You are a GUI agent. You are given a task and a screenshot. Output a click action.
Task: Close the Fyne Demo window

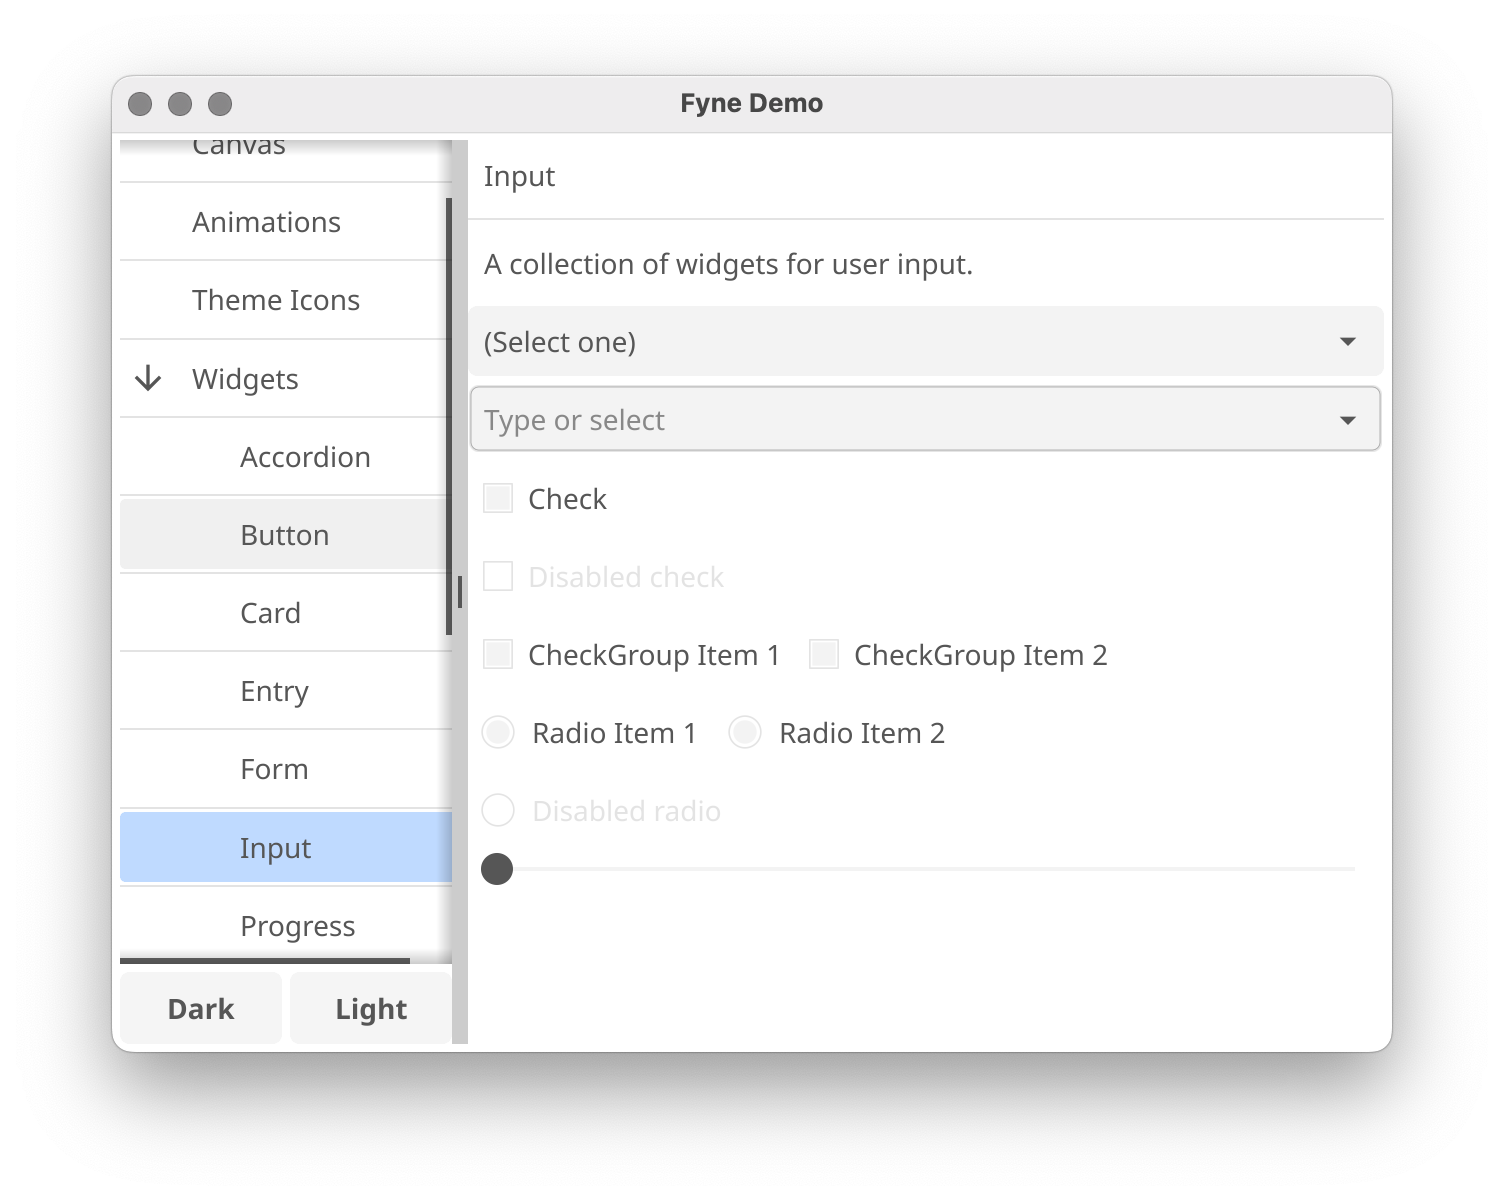(x=141, y=104)
